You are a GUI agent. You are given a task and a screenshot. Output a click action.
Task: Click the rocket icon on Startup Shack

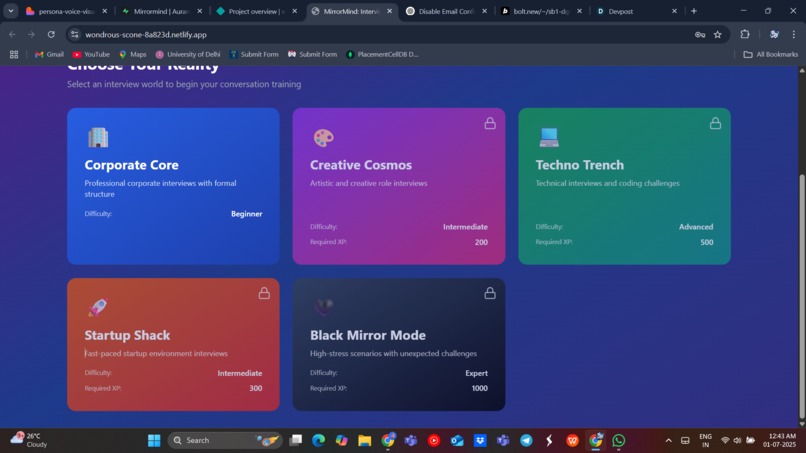(98, 307)
